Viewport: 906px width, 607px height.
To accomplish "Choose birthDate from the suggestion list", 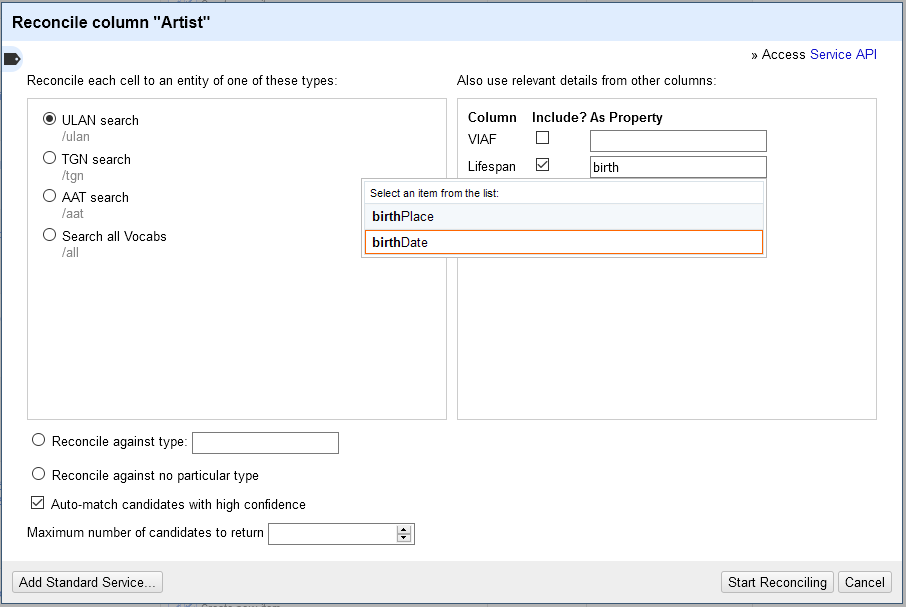I will 563,242.
